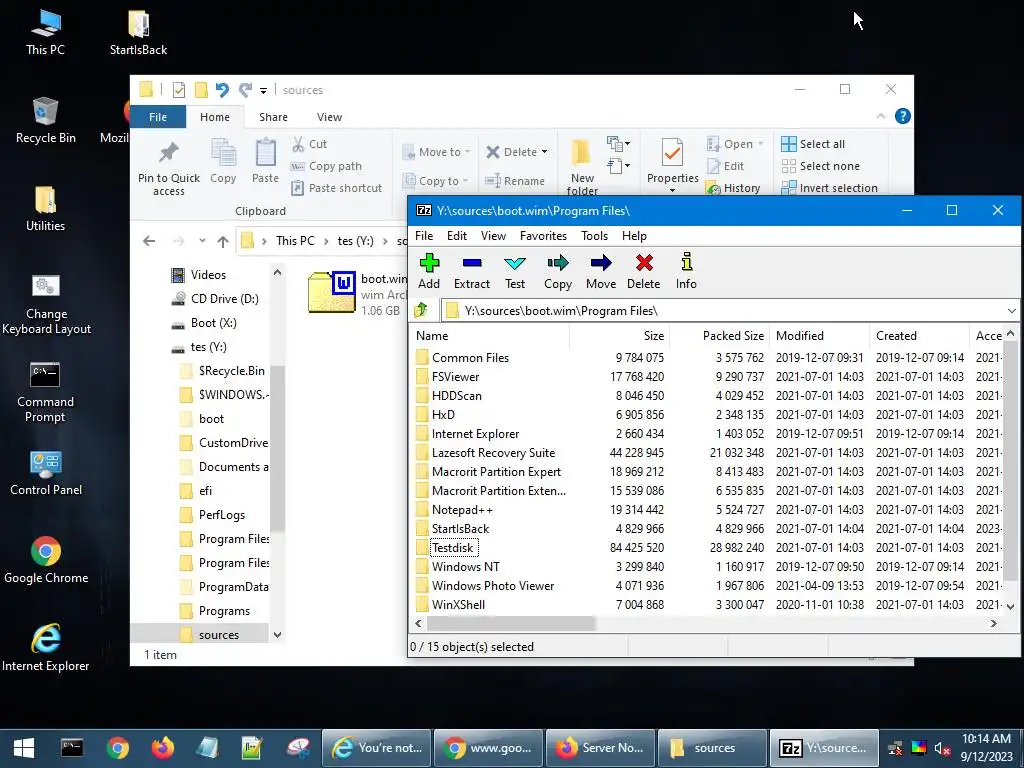Open Explorer Help question mark icon
Screen dimensions: 1024x768
tap(903, 116)
